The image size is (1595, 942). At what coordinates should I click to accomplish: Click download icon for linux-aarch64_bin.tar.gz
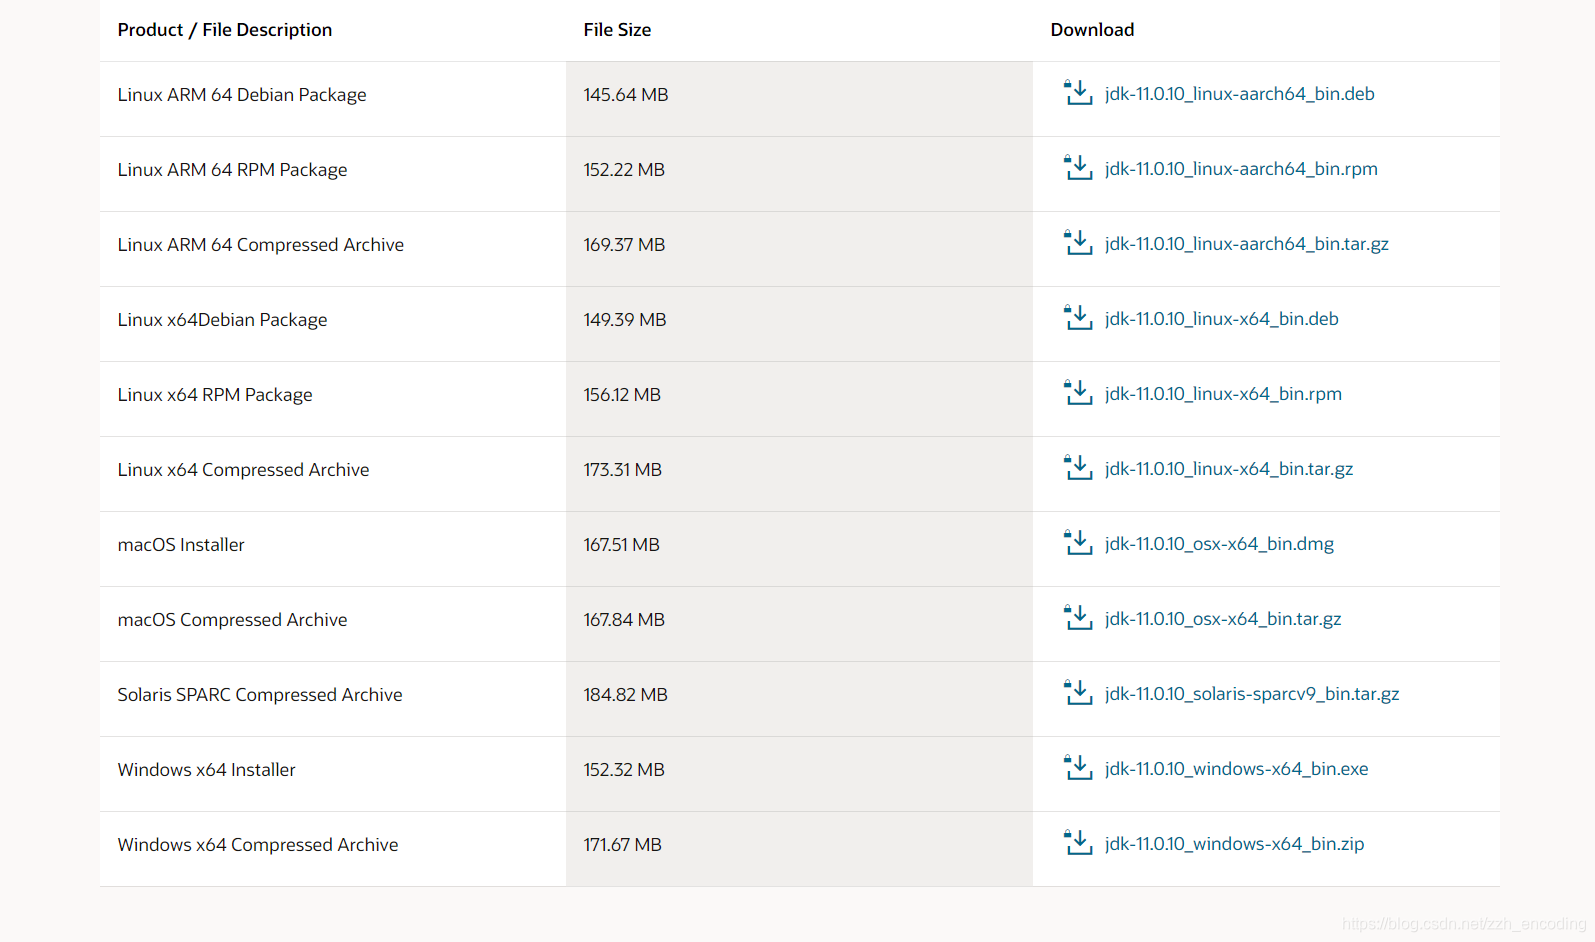1078,243
